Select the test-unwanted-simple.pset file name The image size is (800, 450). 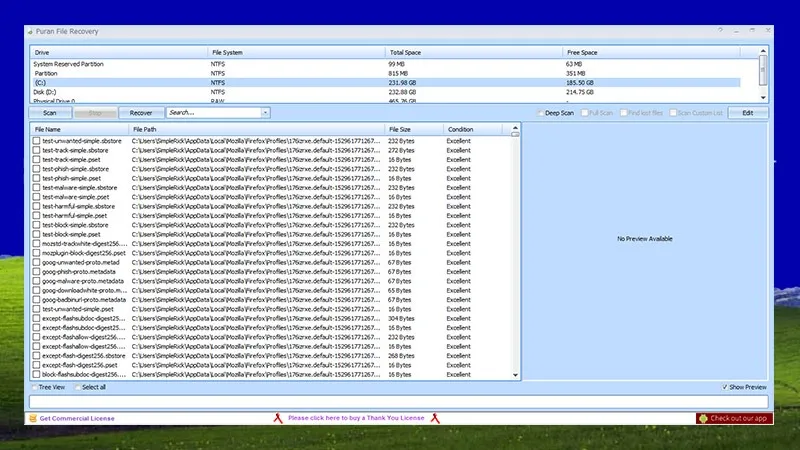(x=78, y=309)
